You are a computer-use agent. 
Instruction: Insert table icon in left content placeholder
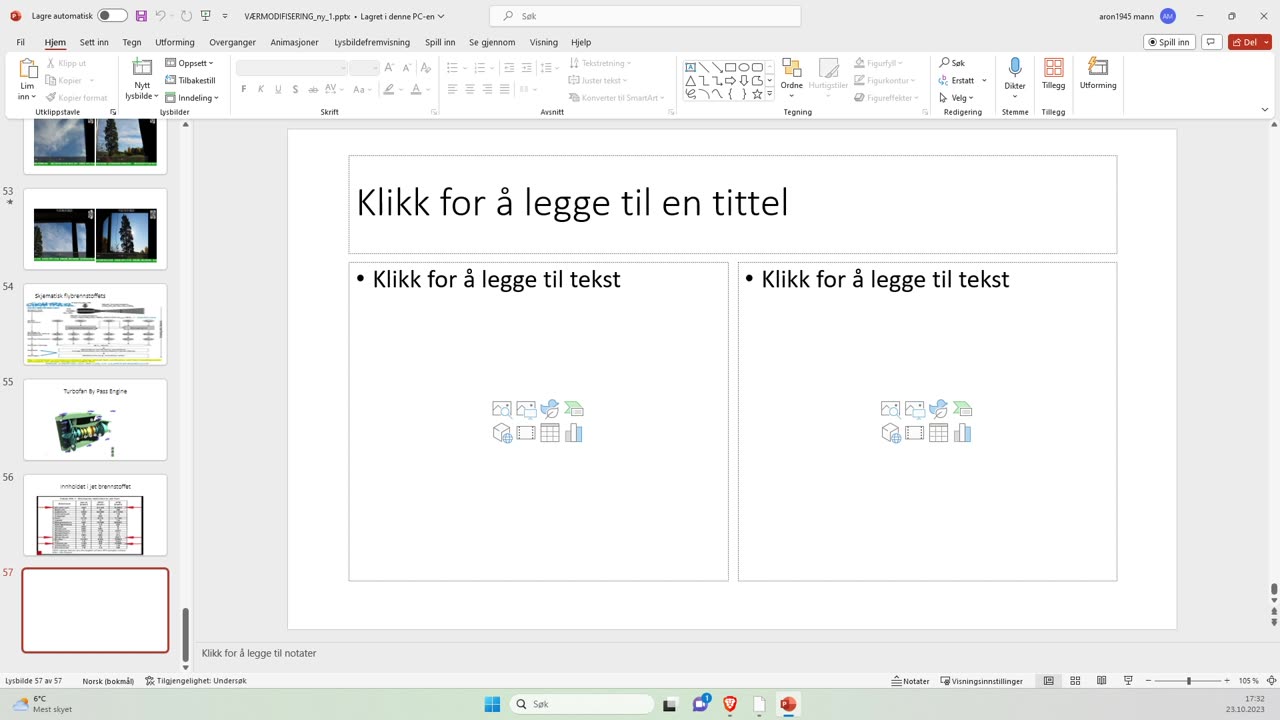pos(550,433)
